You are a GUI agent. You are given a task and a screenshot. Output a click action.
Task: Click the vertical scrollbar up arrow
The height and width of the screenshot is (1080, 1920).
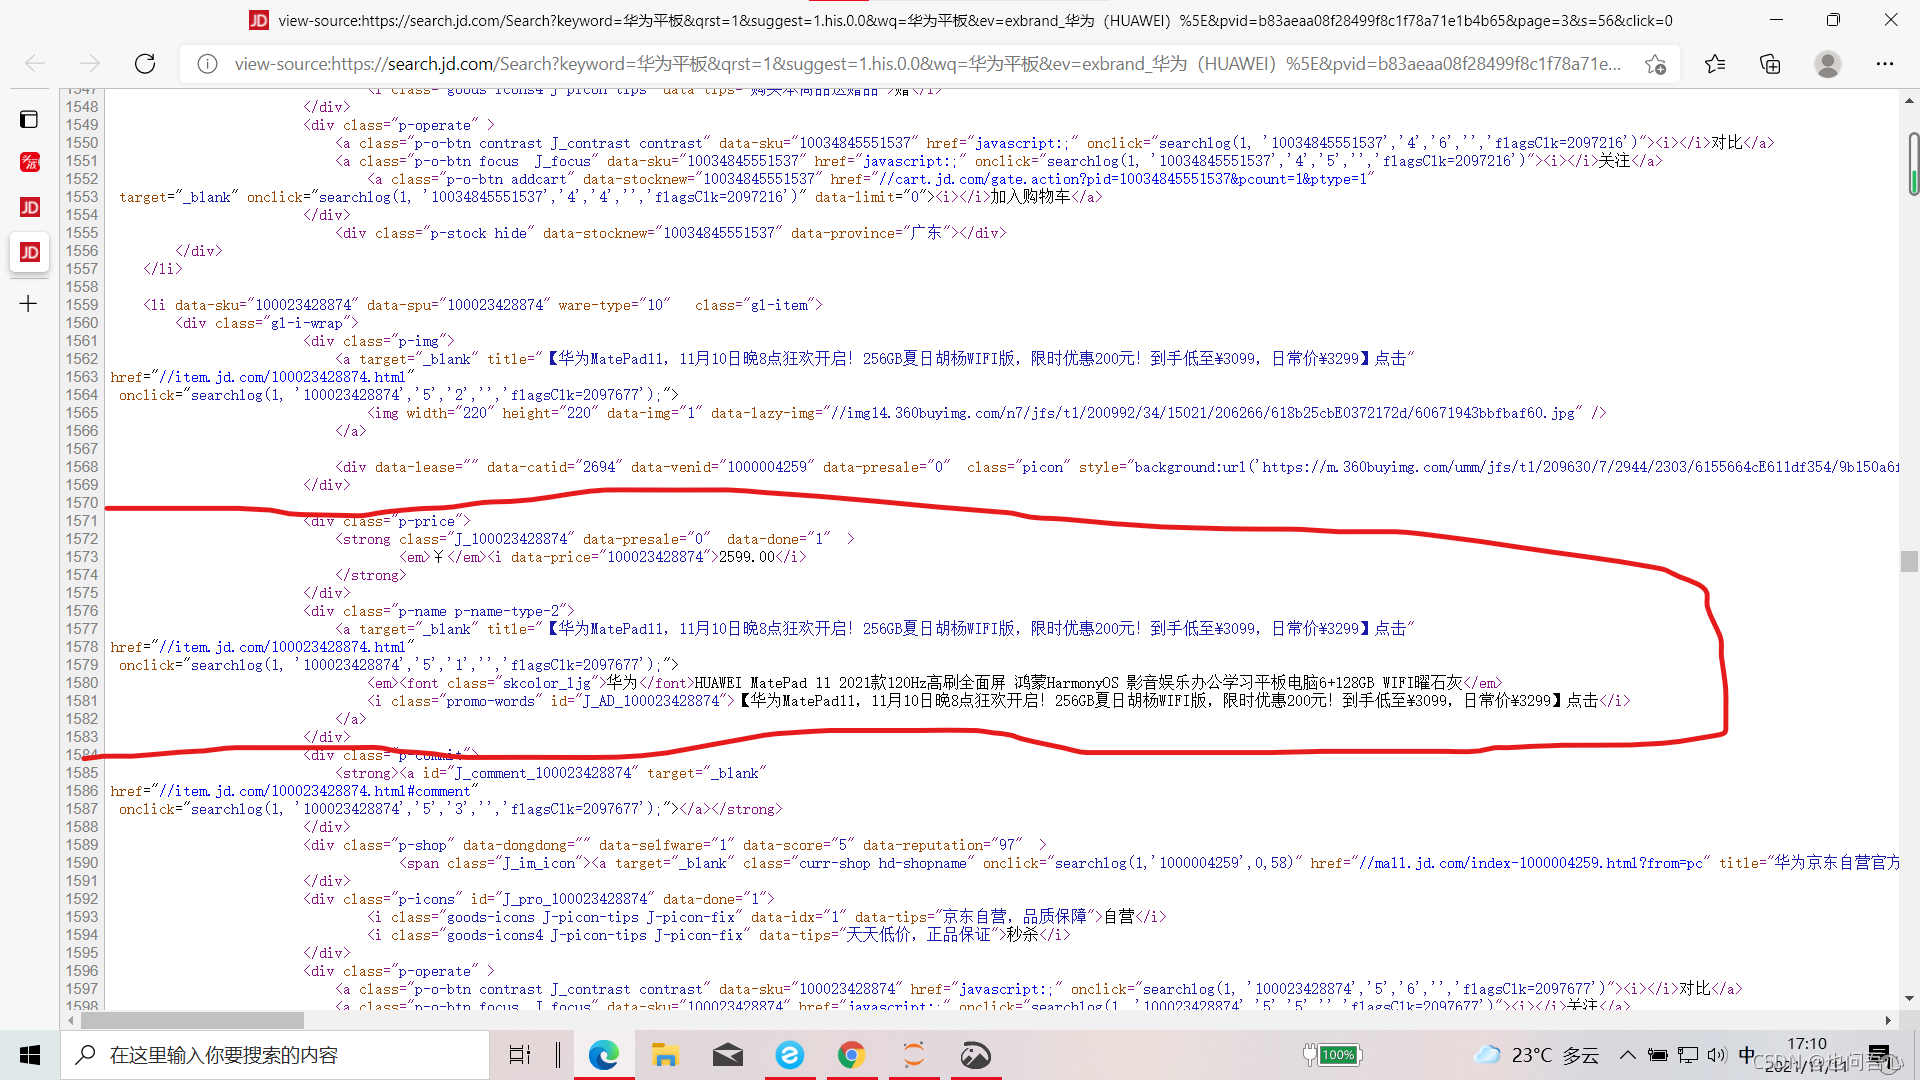[1910, 100]
